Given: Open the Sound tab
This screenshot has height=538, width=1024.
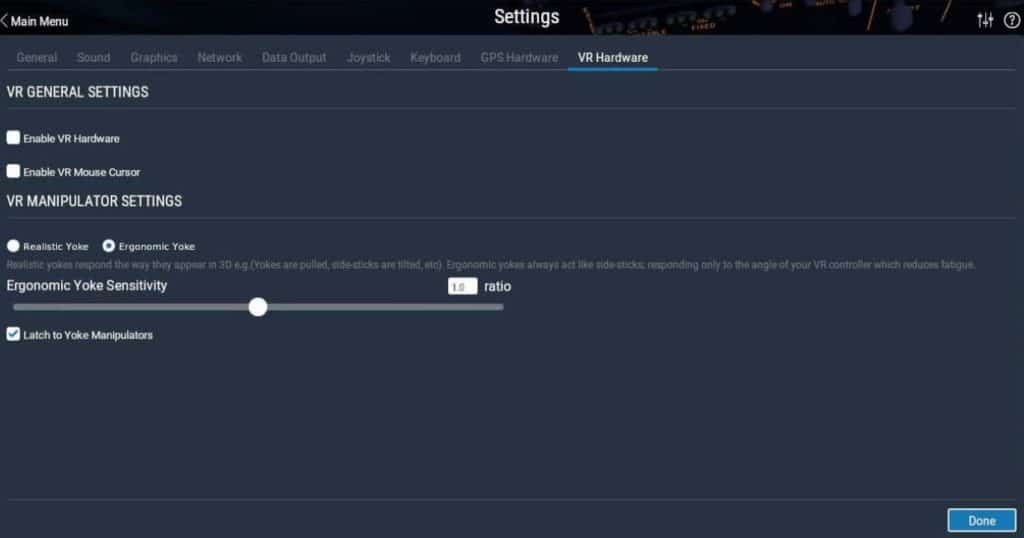Looking at the screenshot, I should [93, 57].
